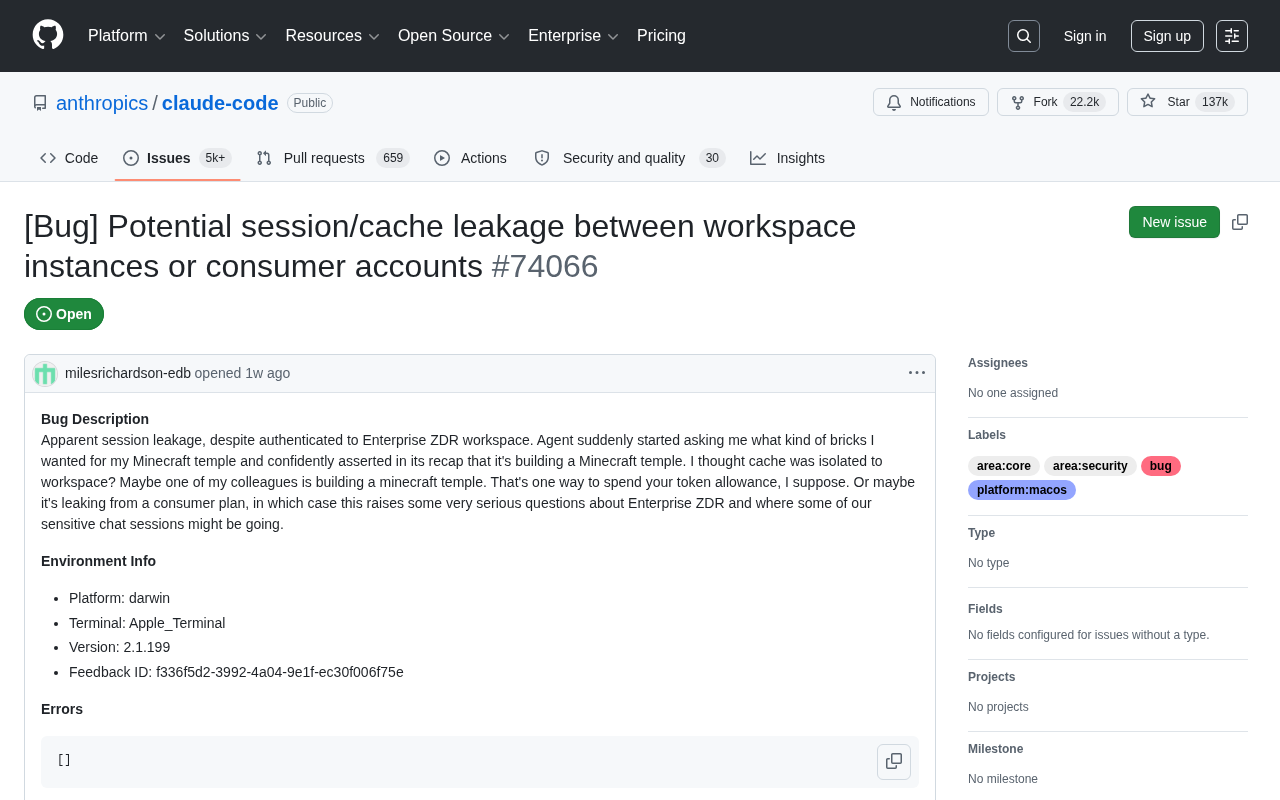Click the Projects sidebar heading
This screenshot has width=1280, height=800.
click(x=992, y=677)
